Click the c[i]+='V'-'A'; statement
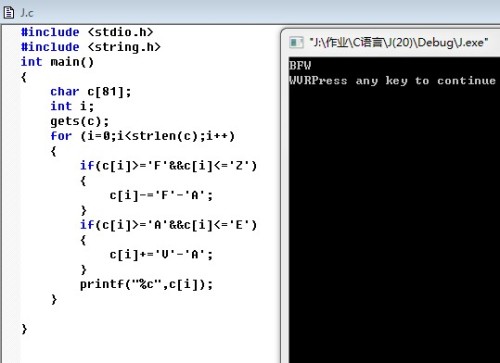 (x=161, y=255)
